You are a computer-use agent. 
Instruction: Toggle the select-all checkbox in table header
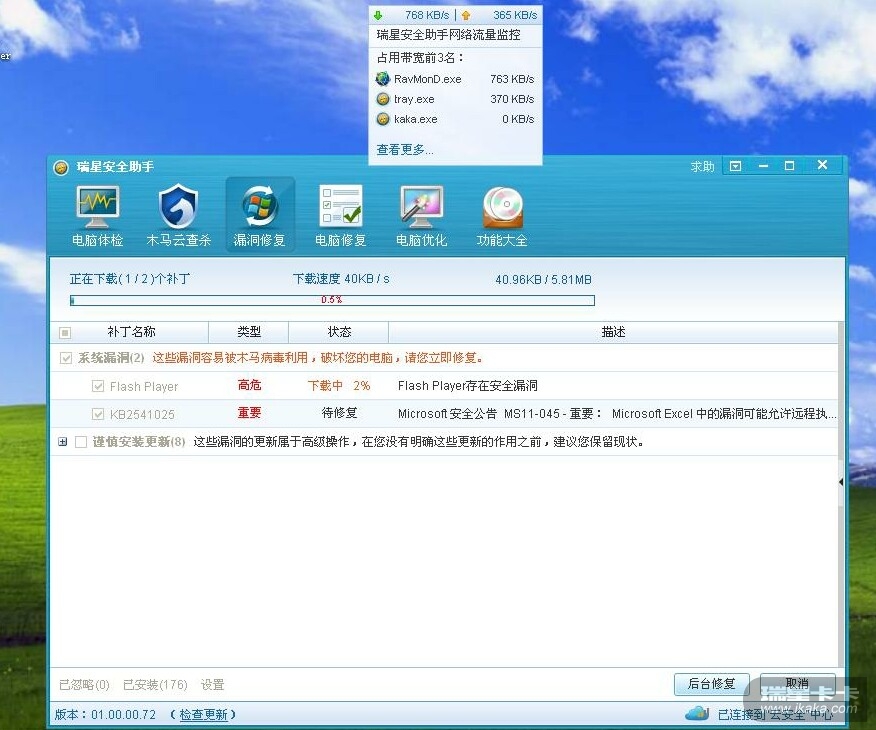(x=65, y=333)
